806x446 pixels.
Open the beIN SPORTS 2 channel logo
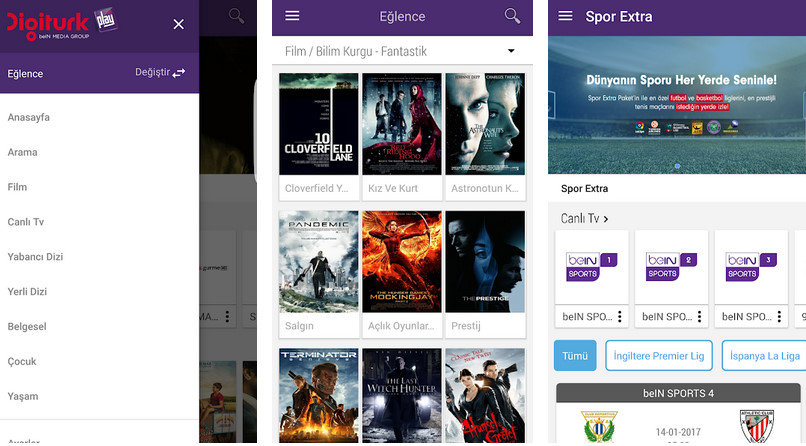point(671,267)
